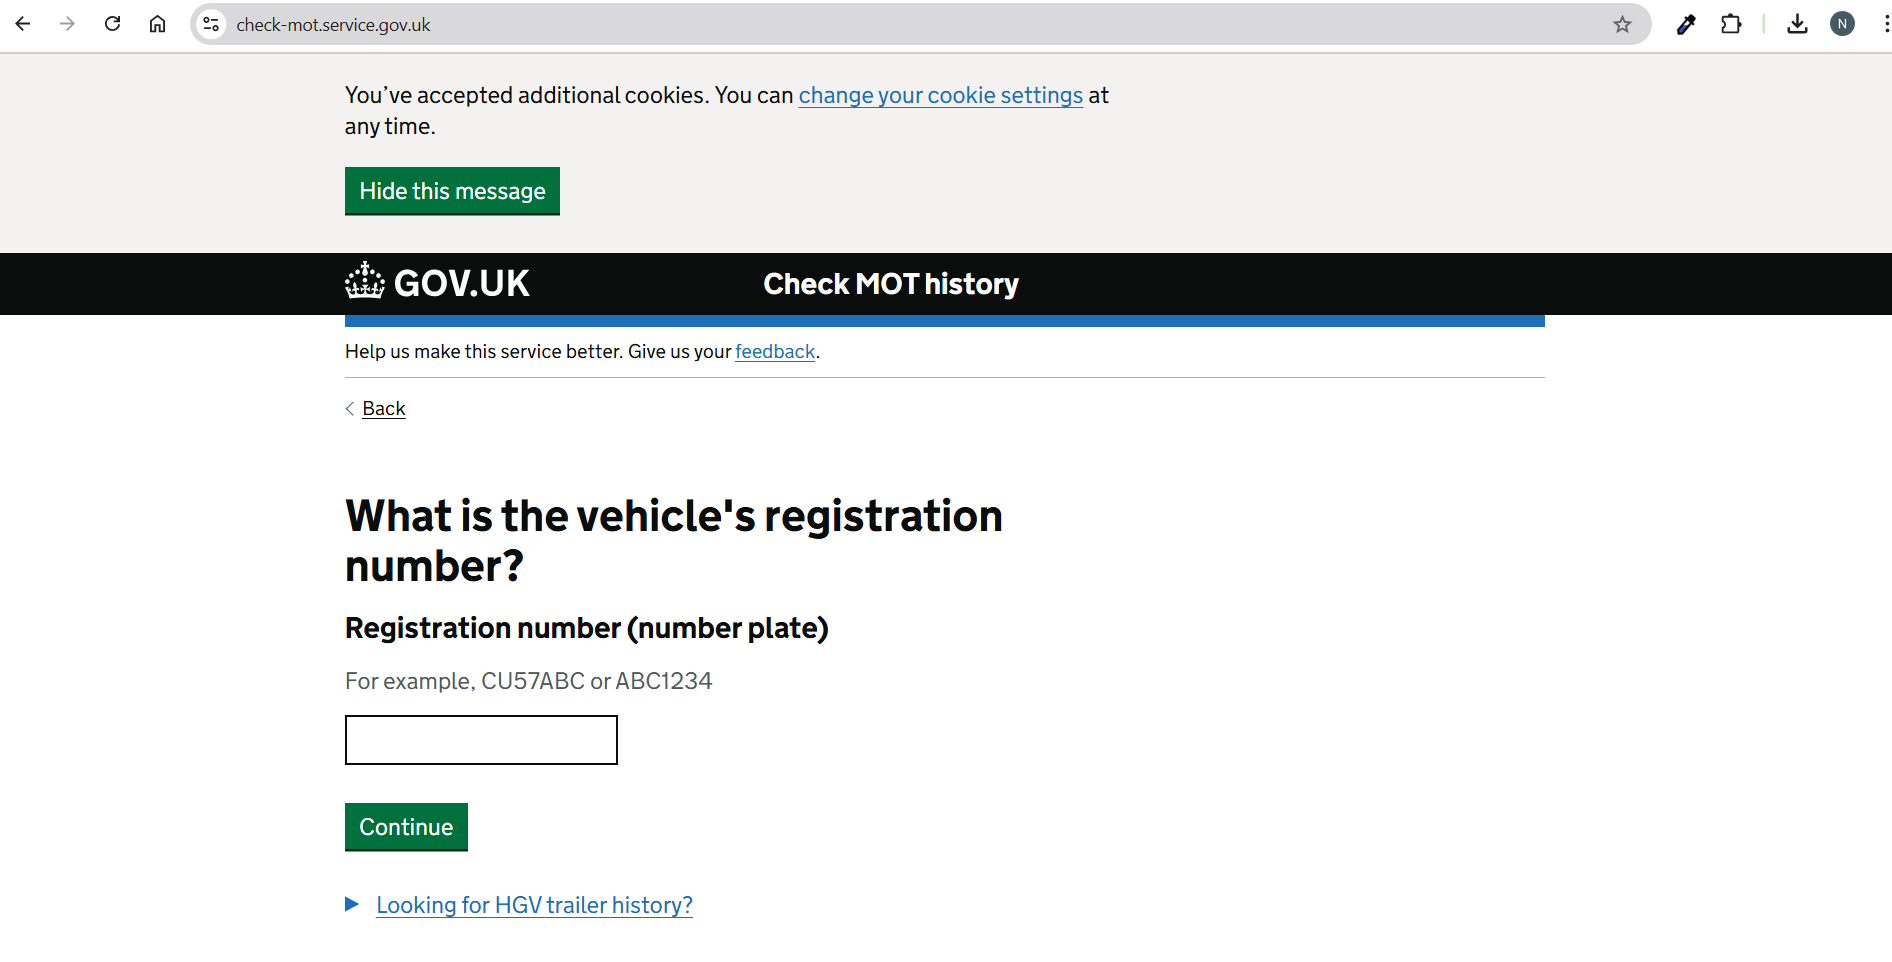This screenshot has width=1892, height=962.
Task: Hide the cookie message
Action: click(452, 191)
